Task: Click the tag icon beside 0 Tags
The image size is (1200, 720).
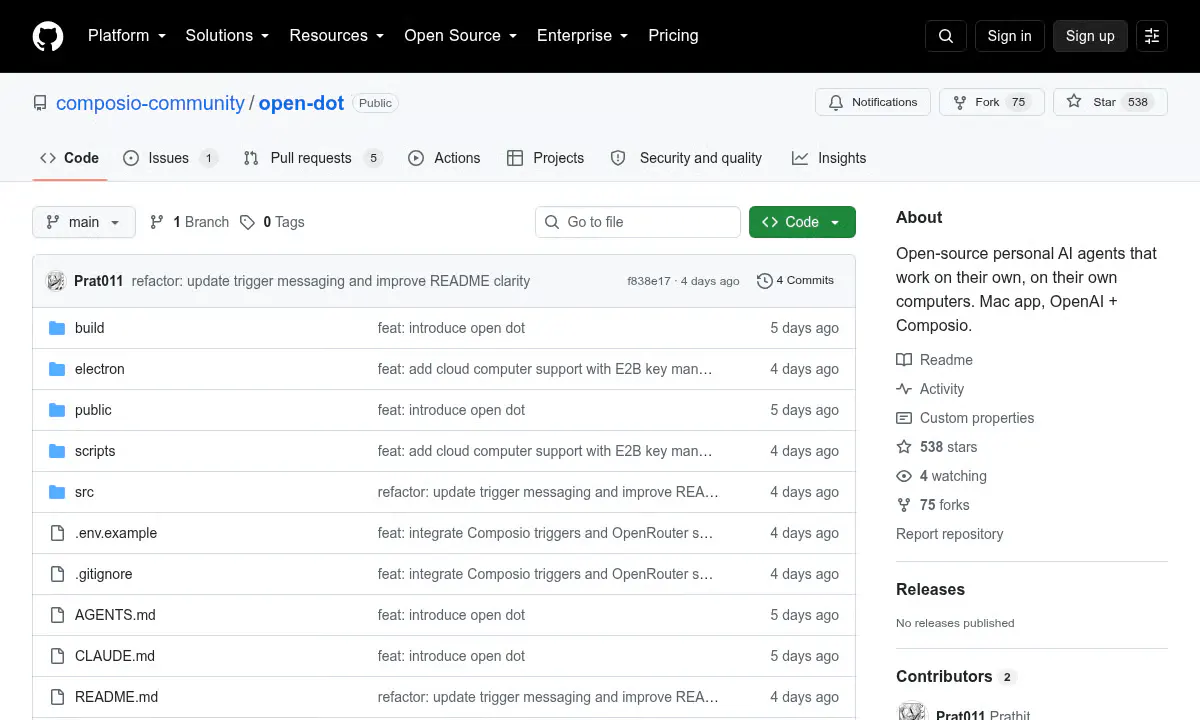Action: [248, 222]
